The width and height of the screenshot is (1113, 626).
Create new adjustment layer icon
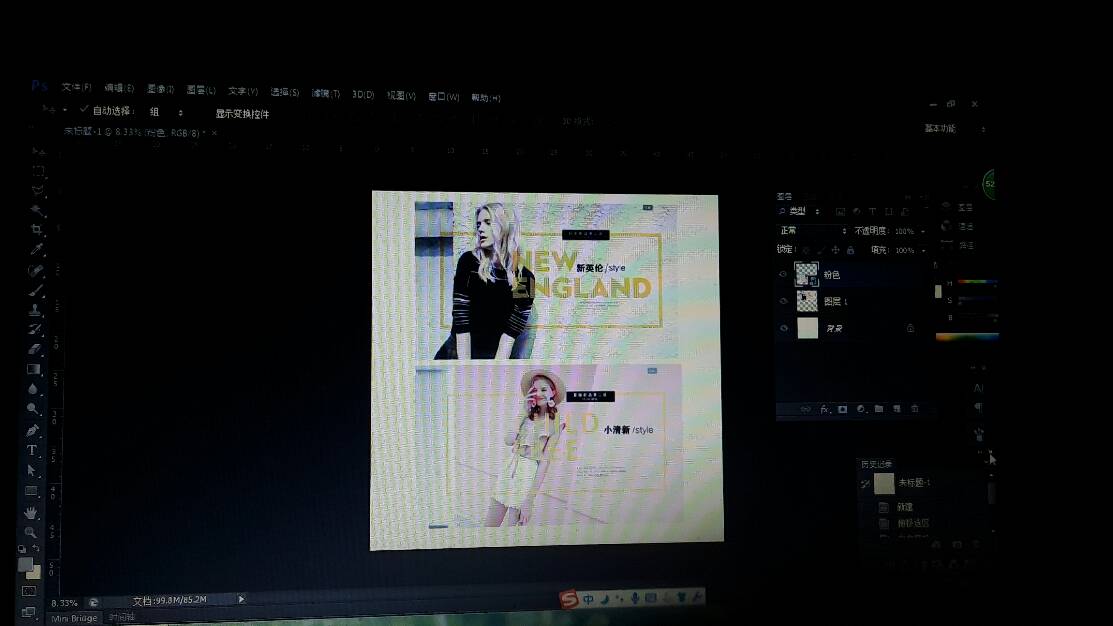tap(861, 410)
